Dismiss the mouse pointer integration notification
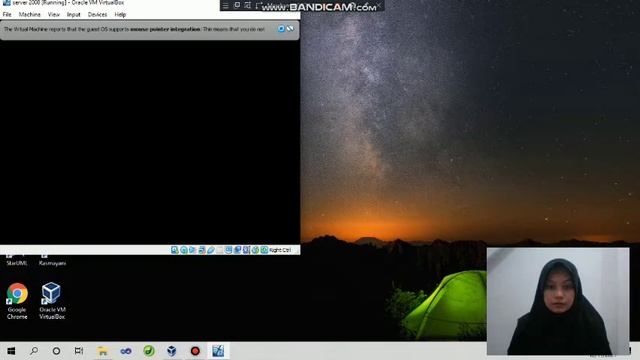 [281, 29]
